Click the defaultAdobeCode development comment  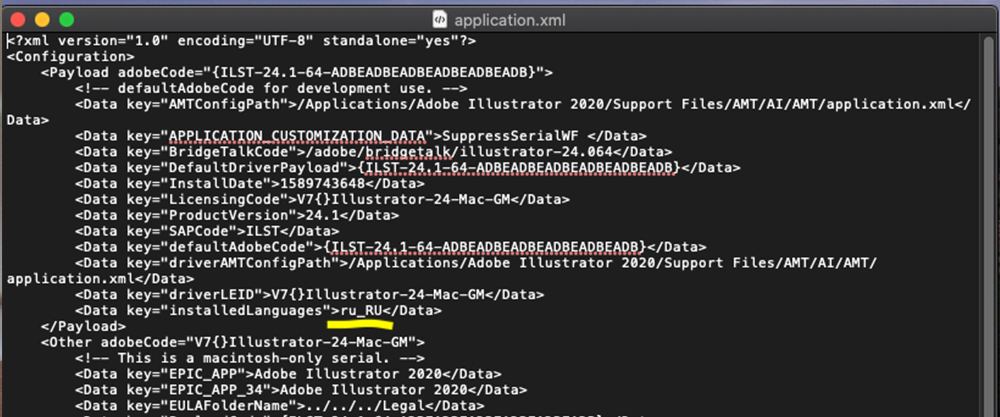272,89
